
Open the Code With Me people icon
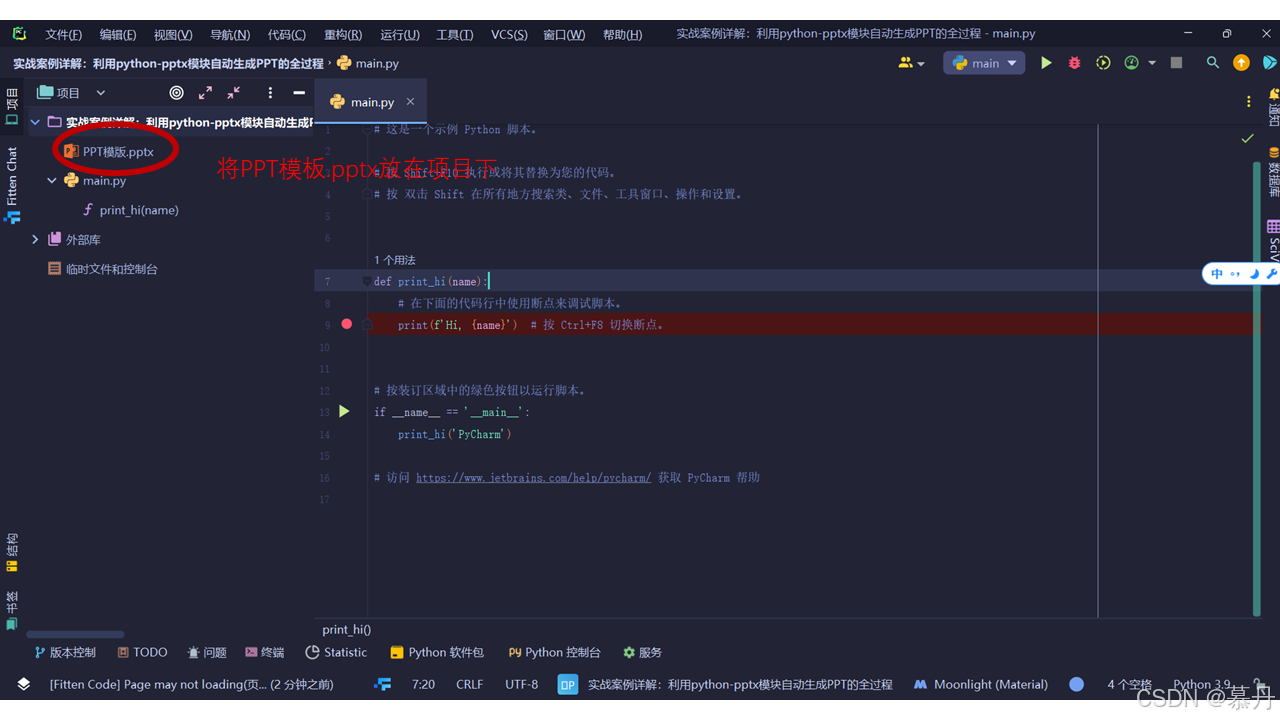pyautogui.click(x=906, y=63)
